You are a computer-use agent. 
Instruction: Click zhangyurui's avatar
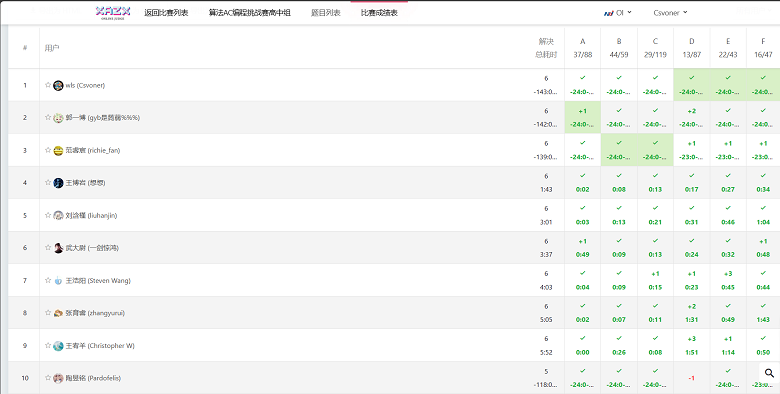pos(58,313)
